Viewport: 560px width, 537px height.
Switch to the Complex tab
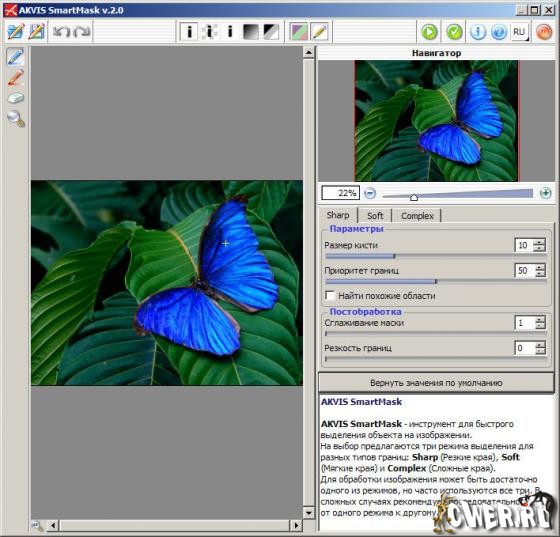(x=417, y=216)
